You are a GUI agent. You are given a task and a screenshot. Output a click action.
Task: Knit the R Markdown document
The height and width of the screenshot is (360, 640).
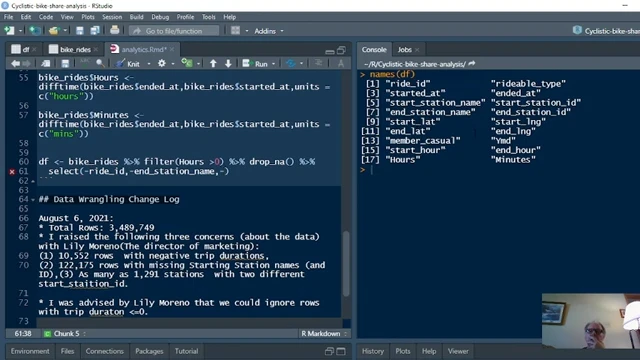[x=128, y=64]
